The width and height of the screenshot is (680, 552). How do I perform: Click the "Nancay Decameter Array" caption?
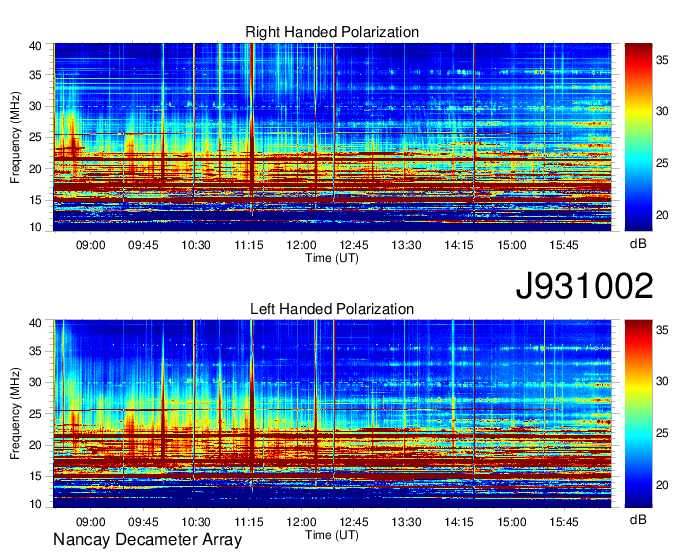coord(147,540)
